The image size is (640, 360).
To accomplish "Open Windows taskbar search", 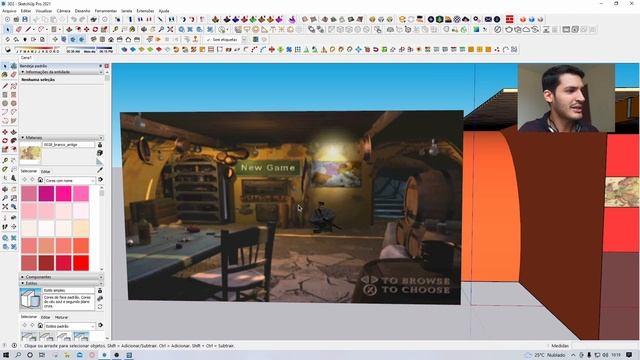I will click(x=18, y=355).
